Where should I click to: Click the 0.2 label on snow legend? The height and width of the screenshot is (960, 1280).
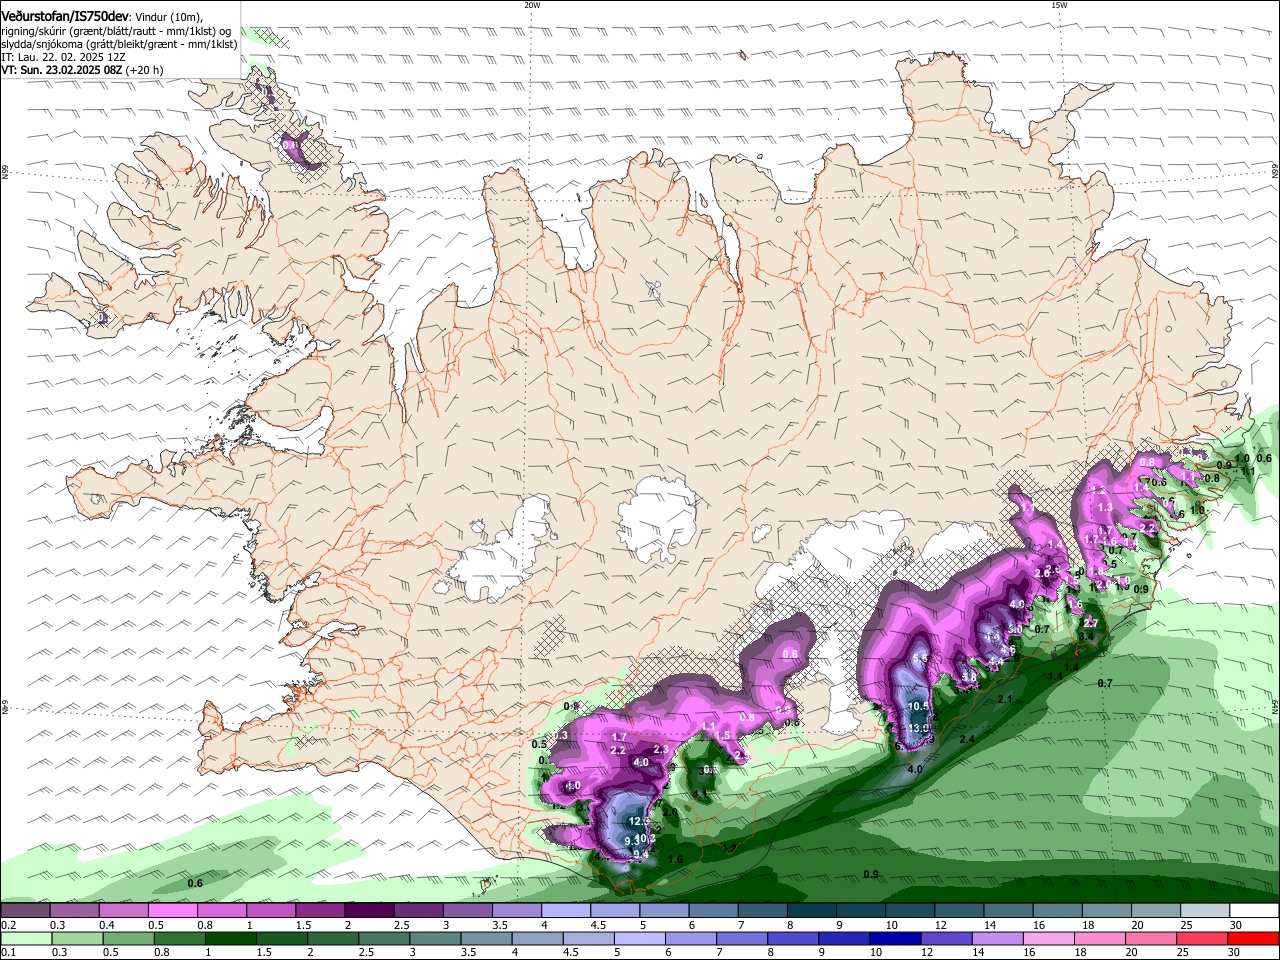9,925
